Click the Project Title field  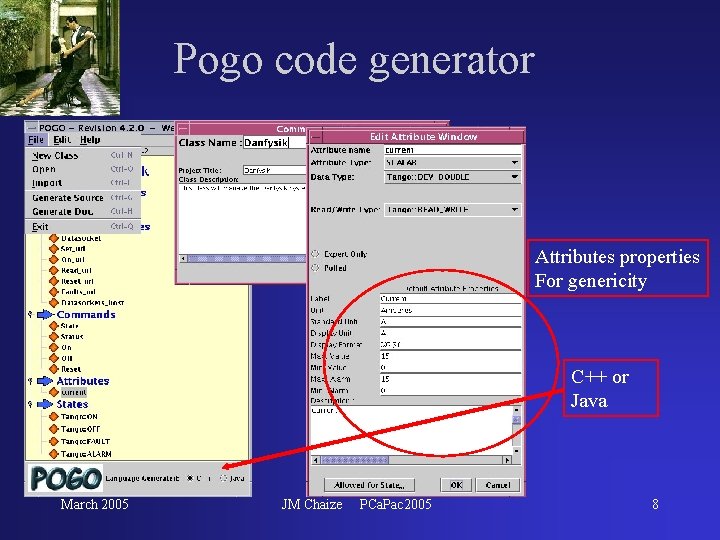tap(275, 170)
